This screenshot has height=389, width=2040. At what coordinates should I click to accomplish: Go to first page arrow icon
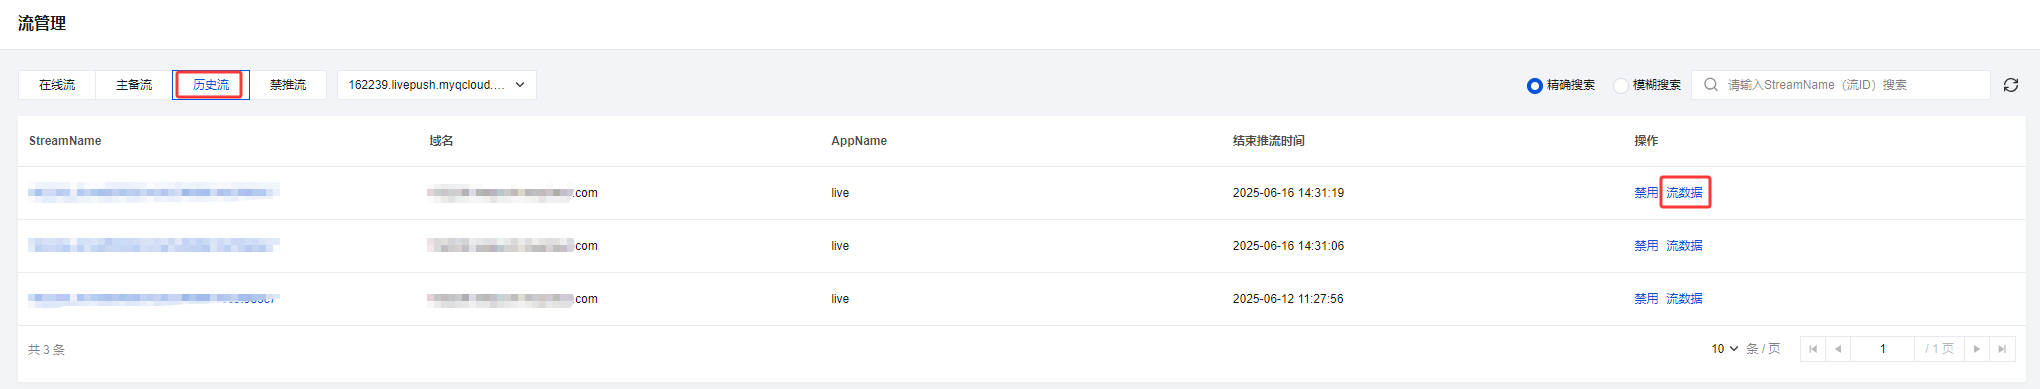pos(1813,349)
